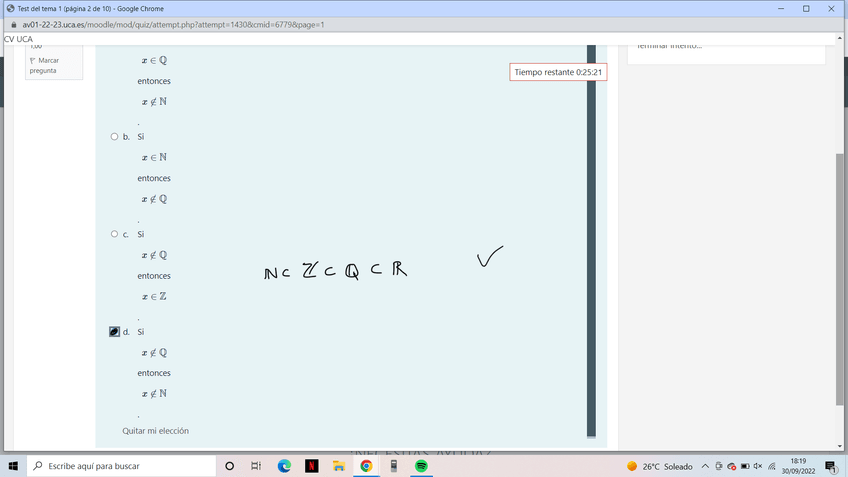
Task: Open the Windows Start menu
Action: pyautogui.click(x=14, y=466)
